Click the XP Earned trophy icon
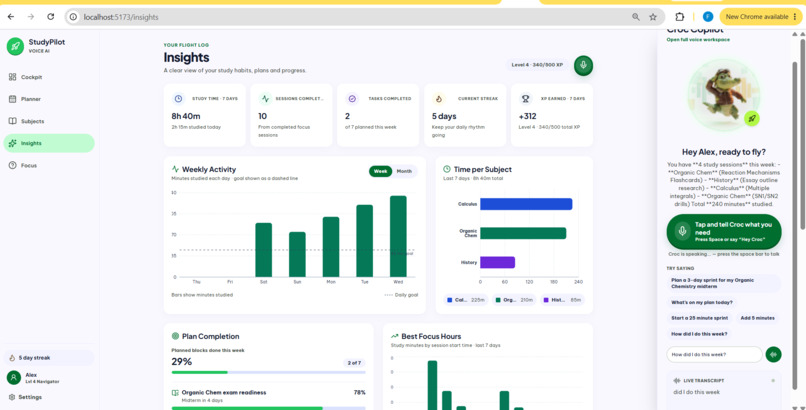The width and height of the screenshot is (806, 410). [x=525, y=98]
